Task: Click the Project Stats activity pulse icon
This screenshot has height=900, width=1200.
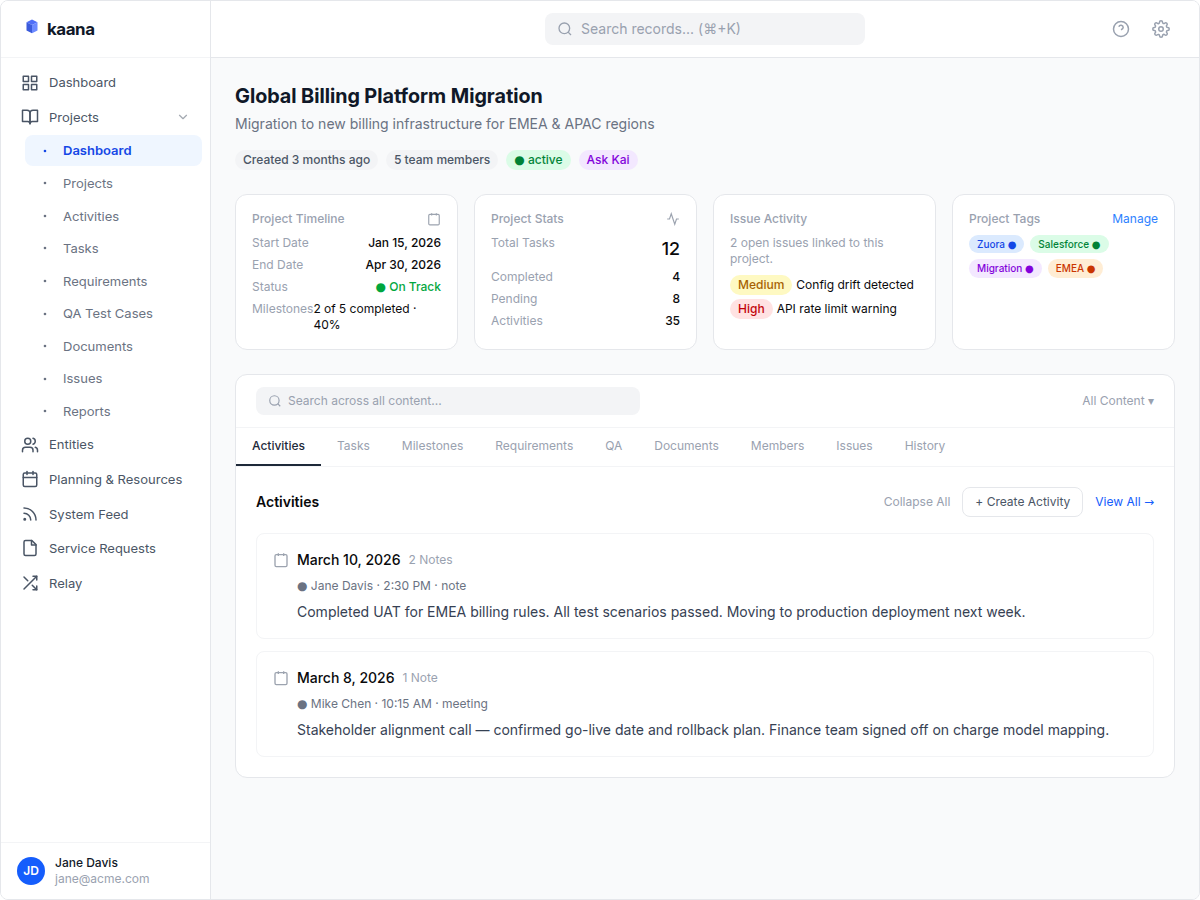Action: (673, 219)
